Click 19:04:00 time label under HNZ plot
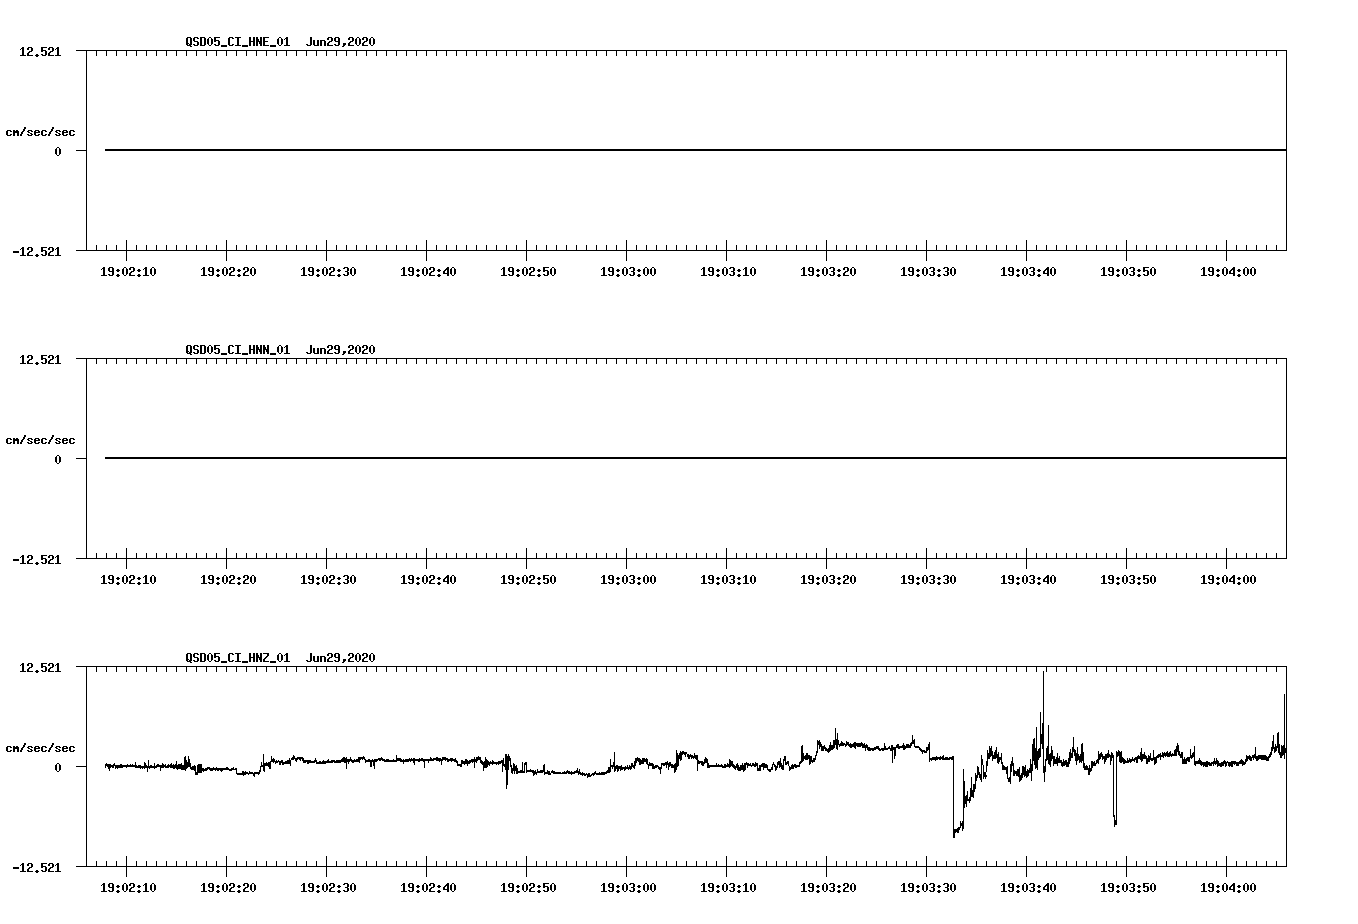1358x924 pixels. (x=1228, y=888)
